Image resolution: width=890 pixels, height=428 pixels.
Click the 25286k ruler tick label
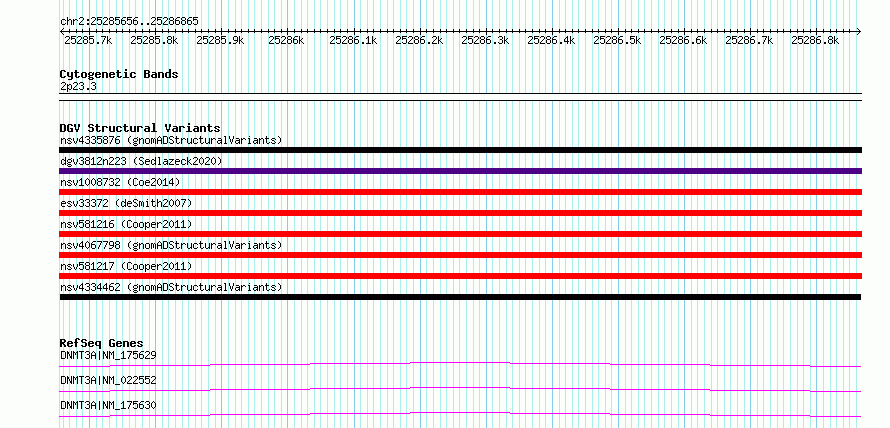point(287,40)
